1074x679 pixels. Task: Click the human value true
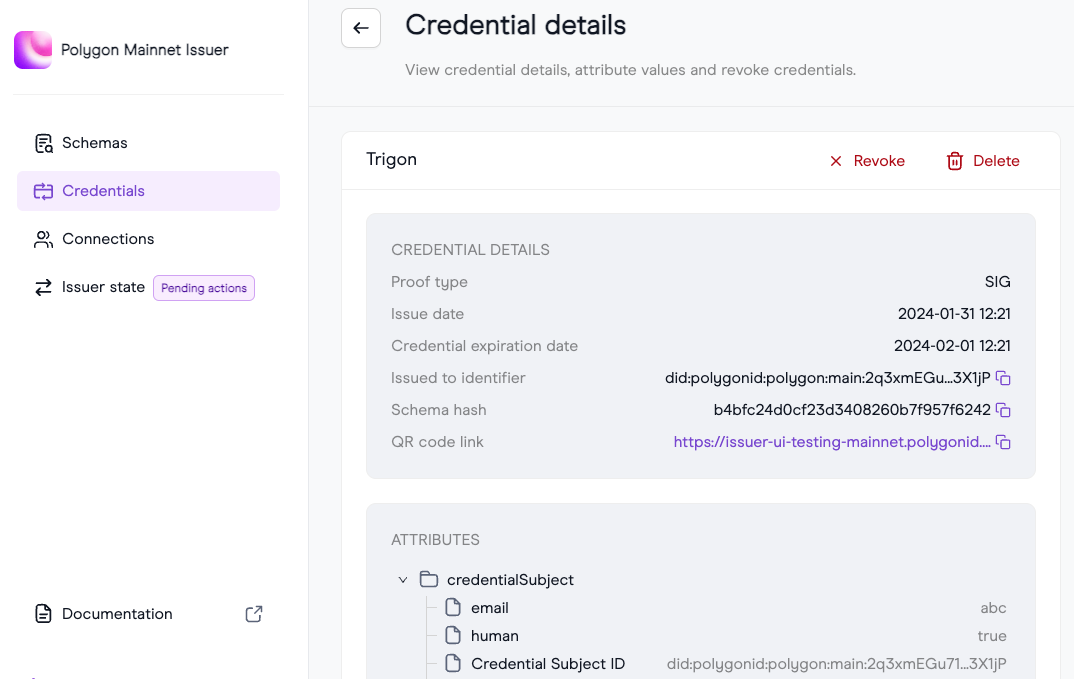click(x=992, y=637)
